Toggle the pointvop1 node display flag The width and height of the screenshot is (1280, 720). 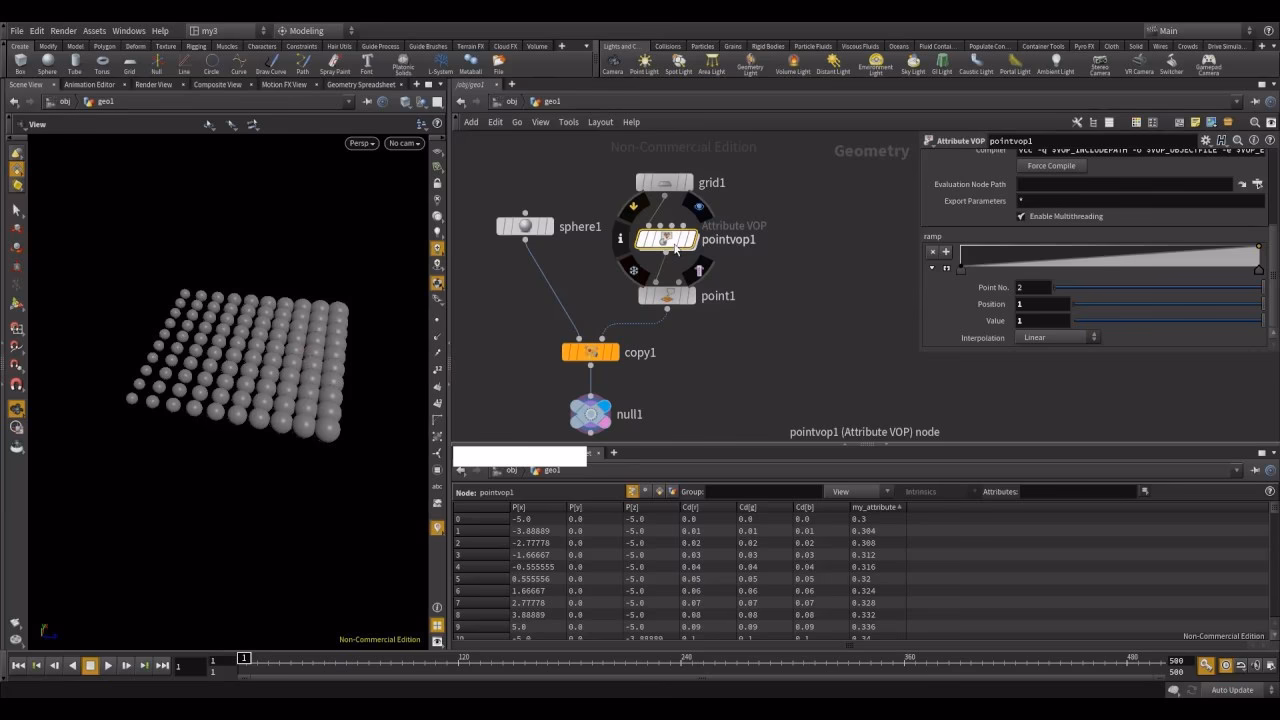click(x=699, y=207)
